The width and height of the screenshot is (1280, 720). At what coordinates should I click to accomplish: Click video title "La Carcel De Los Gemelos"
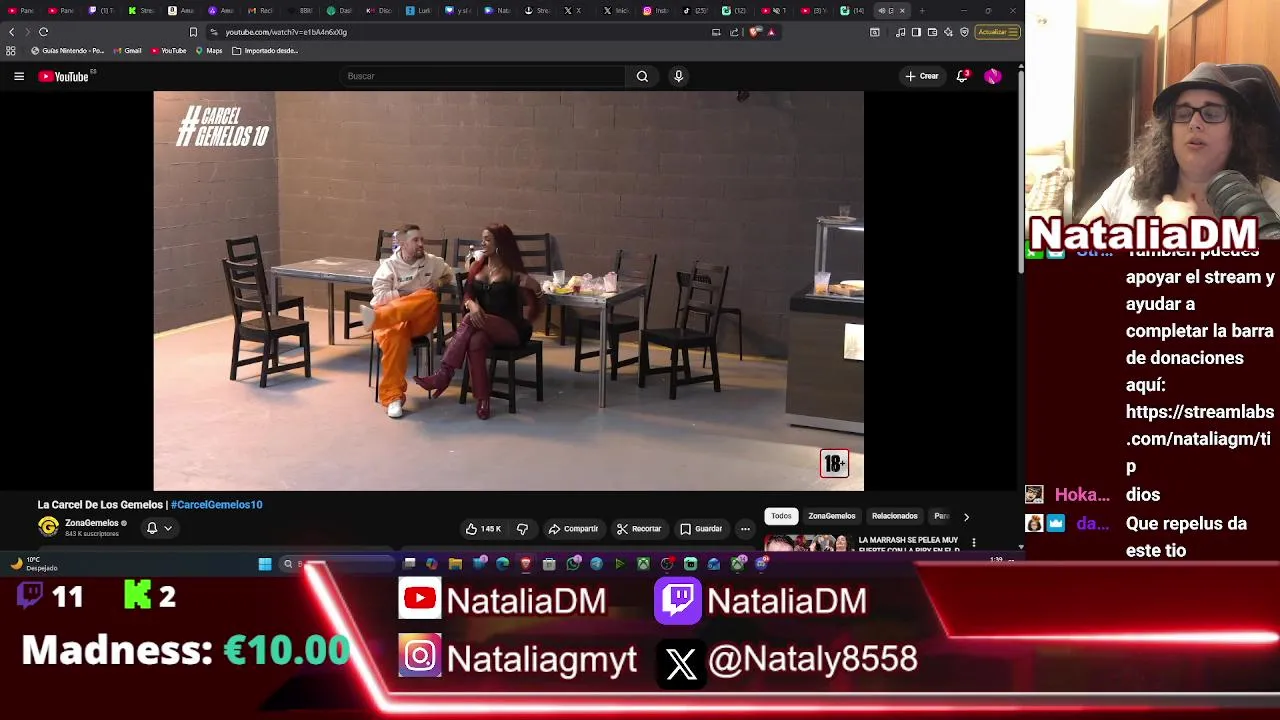click(100, 505)
